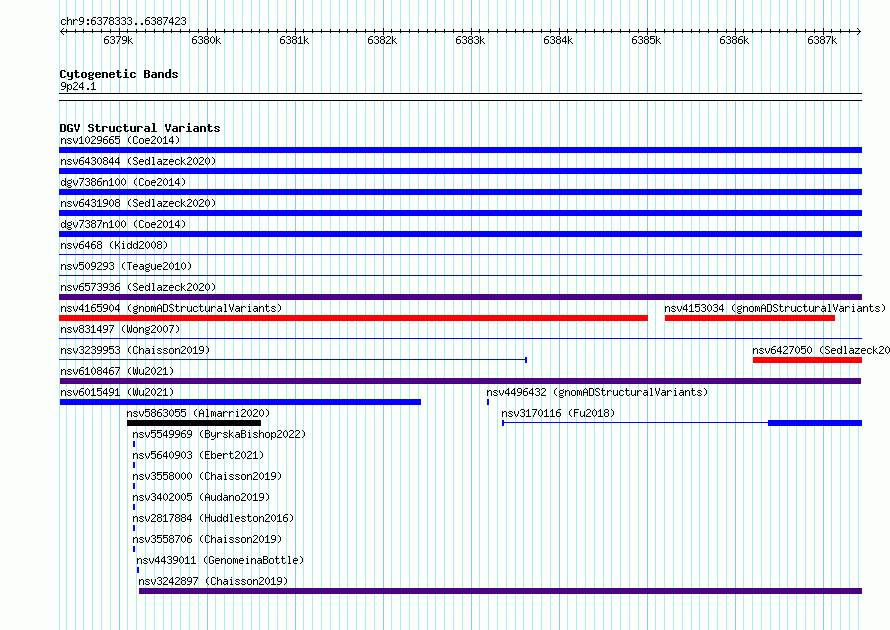Click the purple bar under nsv6573936
890x630 pixels.
pyautogui.click(x=460, y=297)
